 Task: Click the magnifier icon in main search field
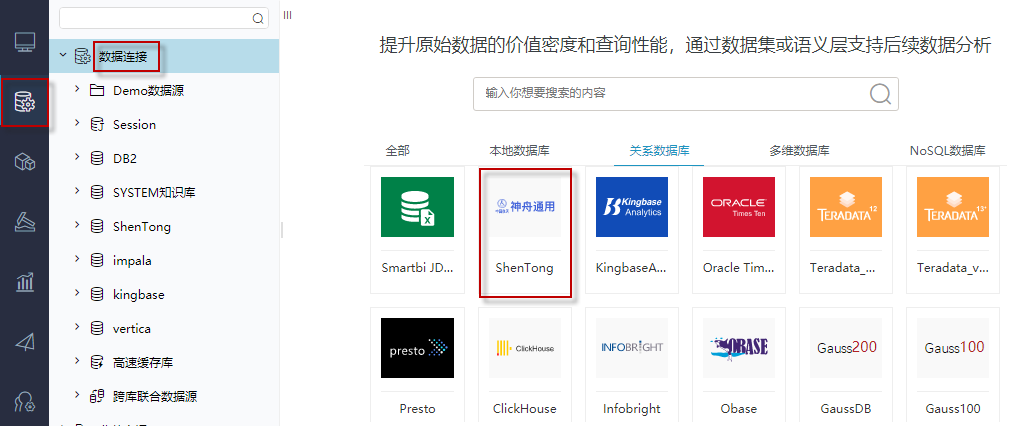pyautogui.click(x=880, y=94)
